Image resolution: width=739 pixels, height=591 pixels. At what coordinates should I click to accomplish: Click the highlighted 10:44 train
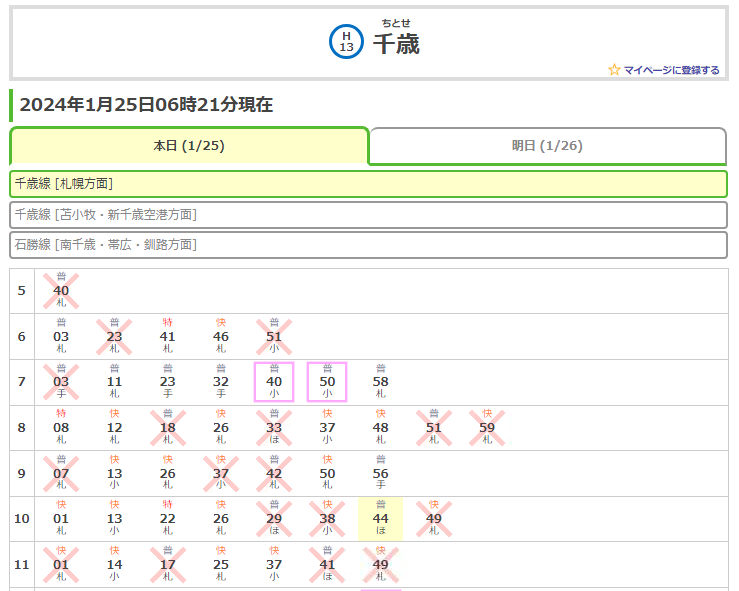(380, 519)
